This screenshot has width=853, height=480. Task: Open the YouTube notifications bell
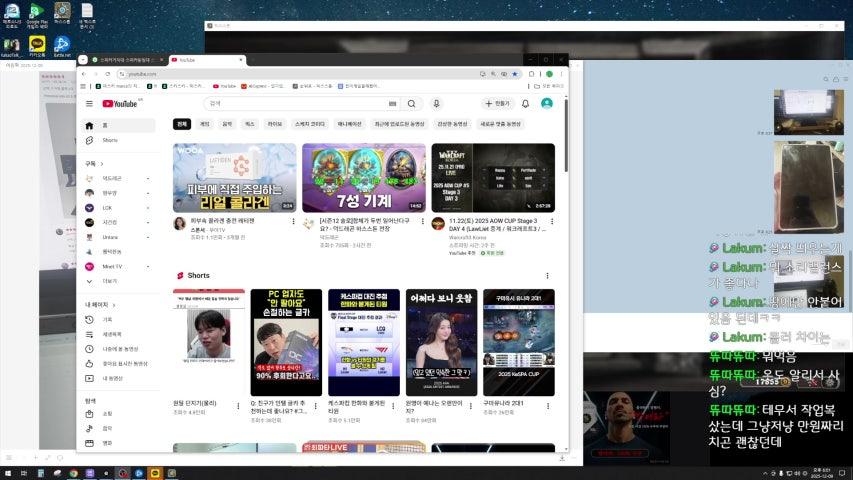click(525, 104)
